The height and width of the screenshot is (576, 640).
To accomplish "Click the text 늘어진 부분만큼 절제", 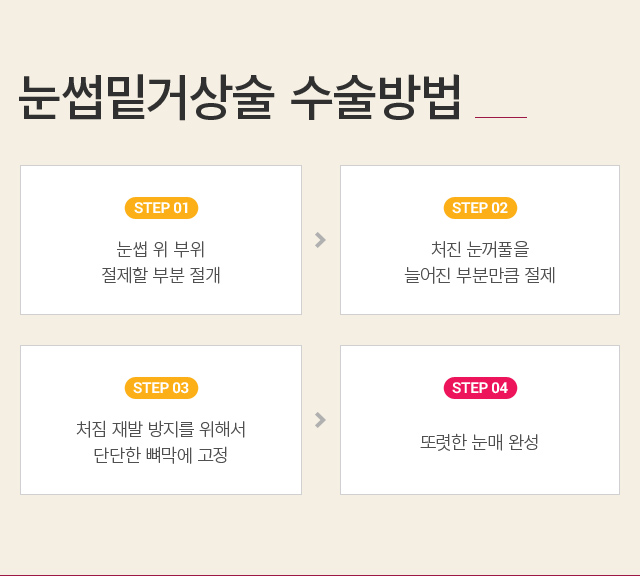I will (x=480, y=274).
